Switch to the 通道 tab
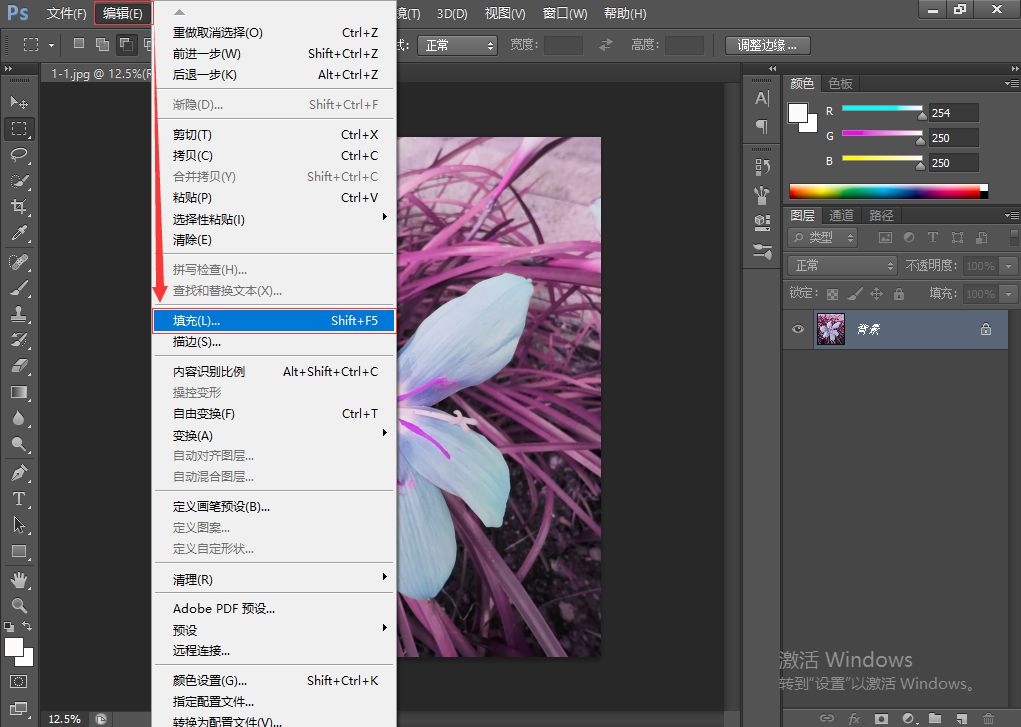The image size is (1021, 727). tap(841, 215)
